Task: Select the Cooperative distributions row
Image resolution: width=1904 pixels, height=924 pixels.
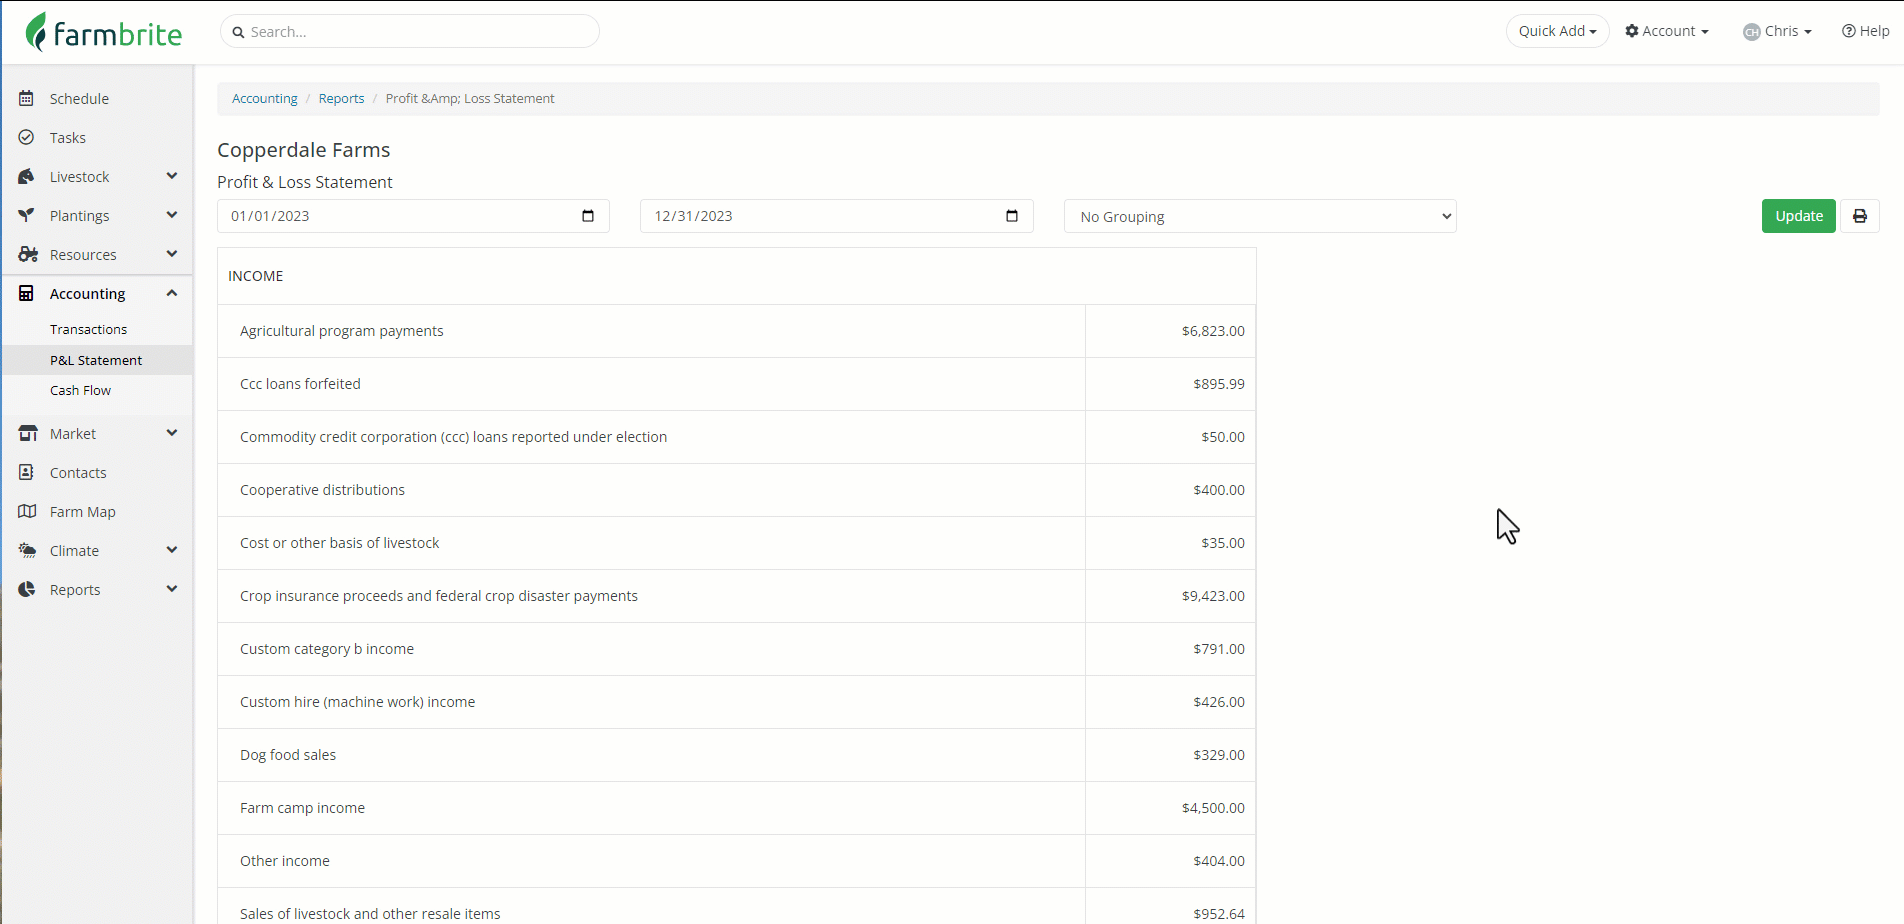Action: [736, 490]
